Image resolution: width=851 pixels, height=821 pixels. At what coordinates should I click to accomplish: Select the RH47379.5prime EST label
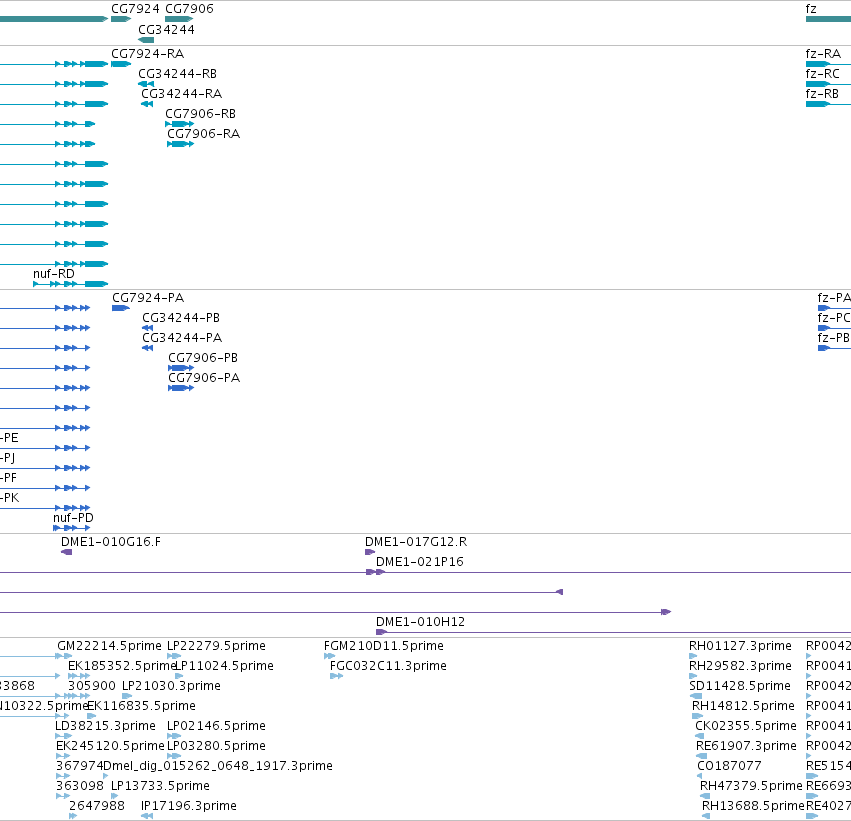(x=751, y=787)
